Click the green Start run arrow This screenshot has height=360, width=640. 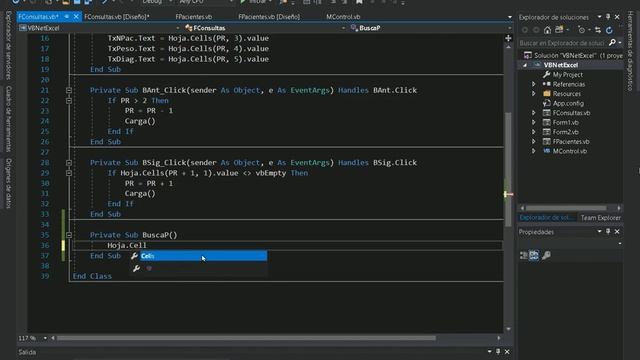coord(243,2)
